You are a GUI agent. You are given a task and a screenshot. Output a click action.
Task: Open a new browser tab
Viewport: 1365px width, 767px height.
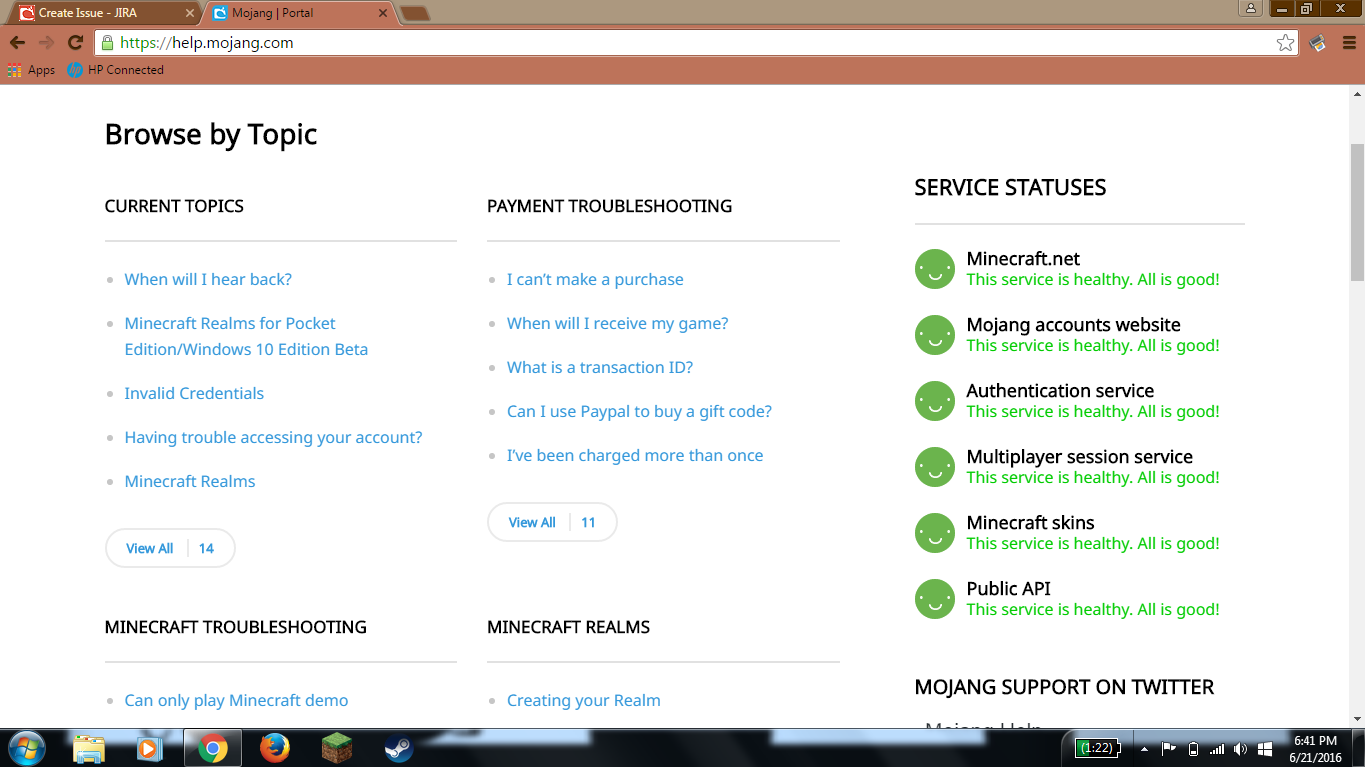pyautogui.click(x=414, y=13)
